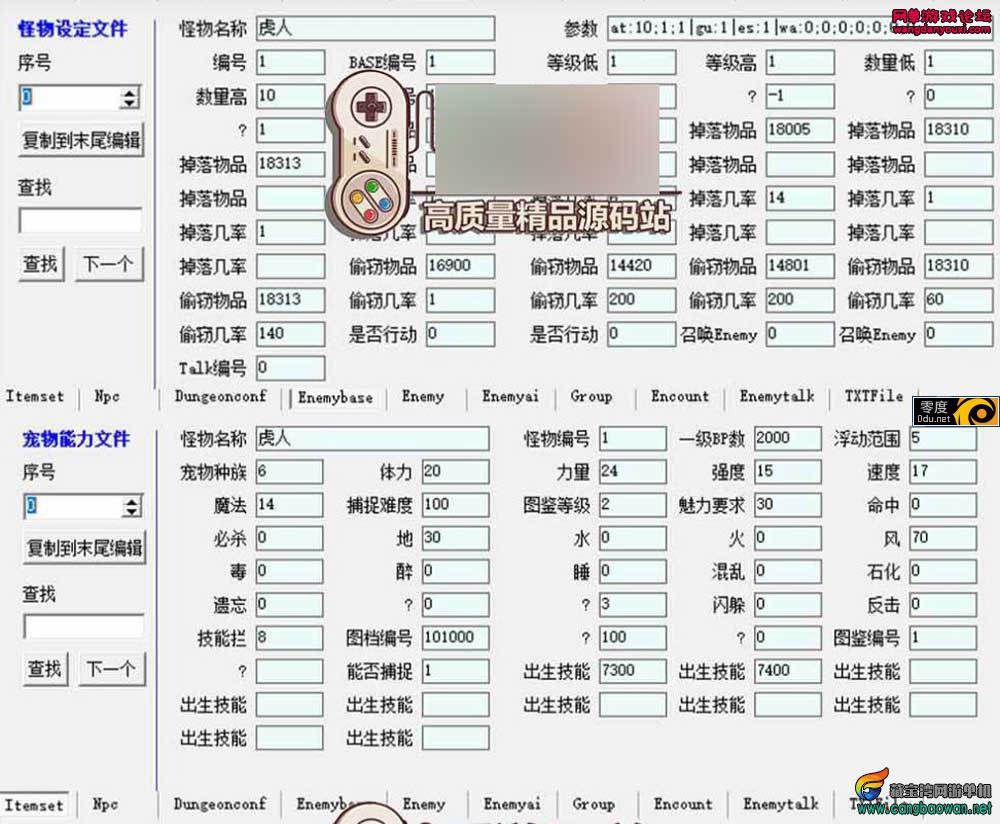
Task: Click the 风 field showing 70
Action: pyautogui.click(x=943, y=538)
